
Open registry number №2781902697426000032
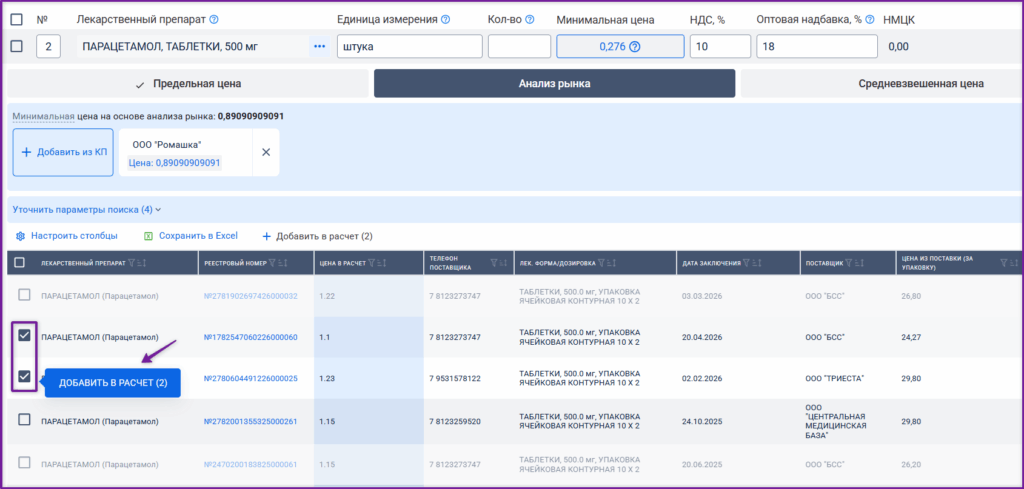click(251, 296)
